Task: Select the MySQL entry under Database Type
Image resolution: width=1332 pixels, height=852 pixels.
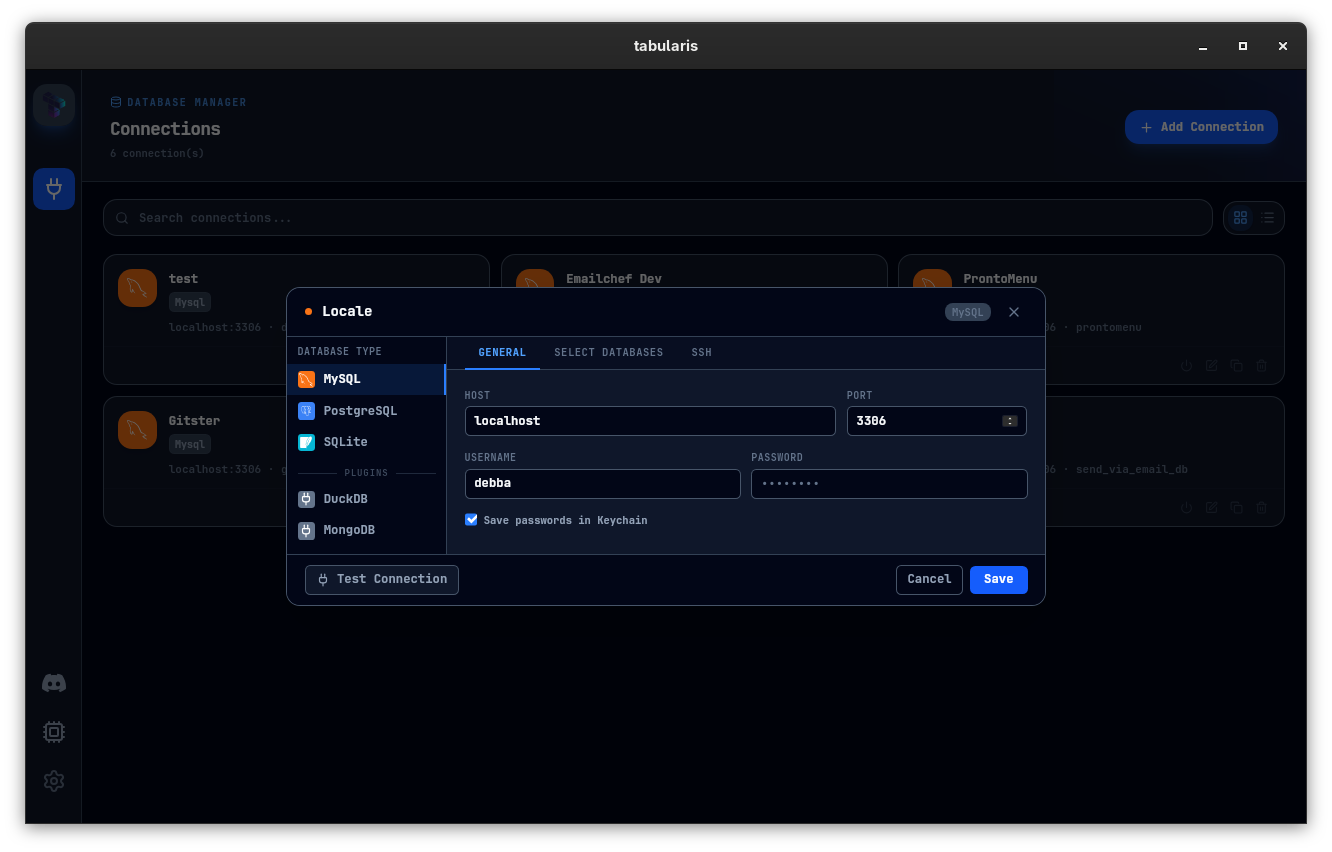Action: pos(340,379)
